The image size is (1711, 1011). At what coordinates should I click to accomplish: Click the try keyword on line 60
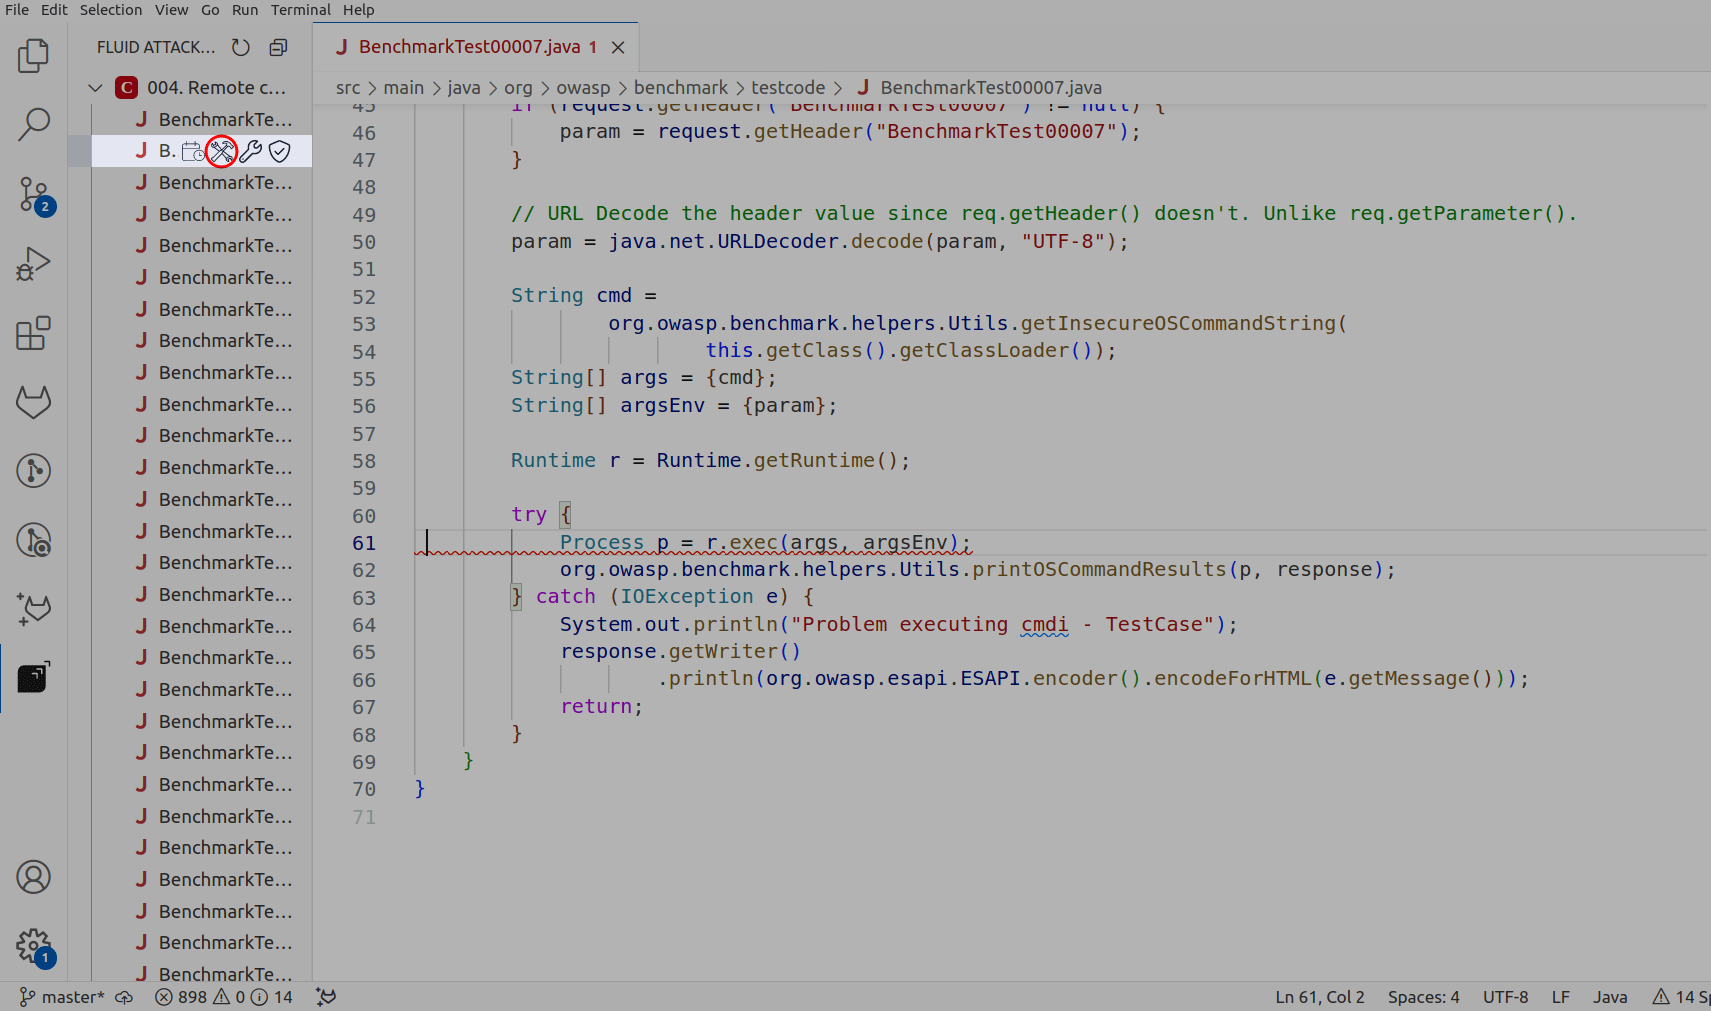[529, 515]
